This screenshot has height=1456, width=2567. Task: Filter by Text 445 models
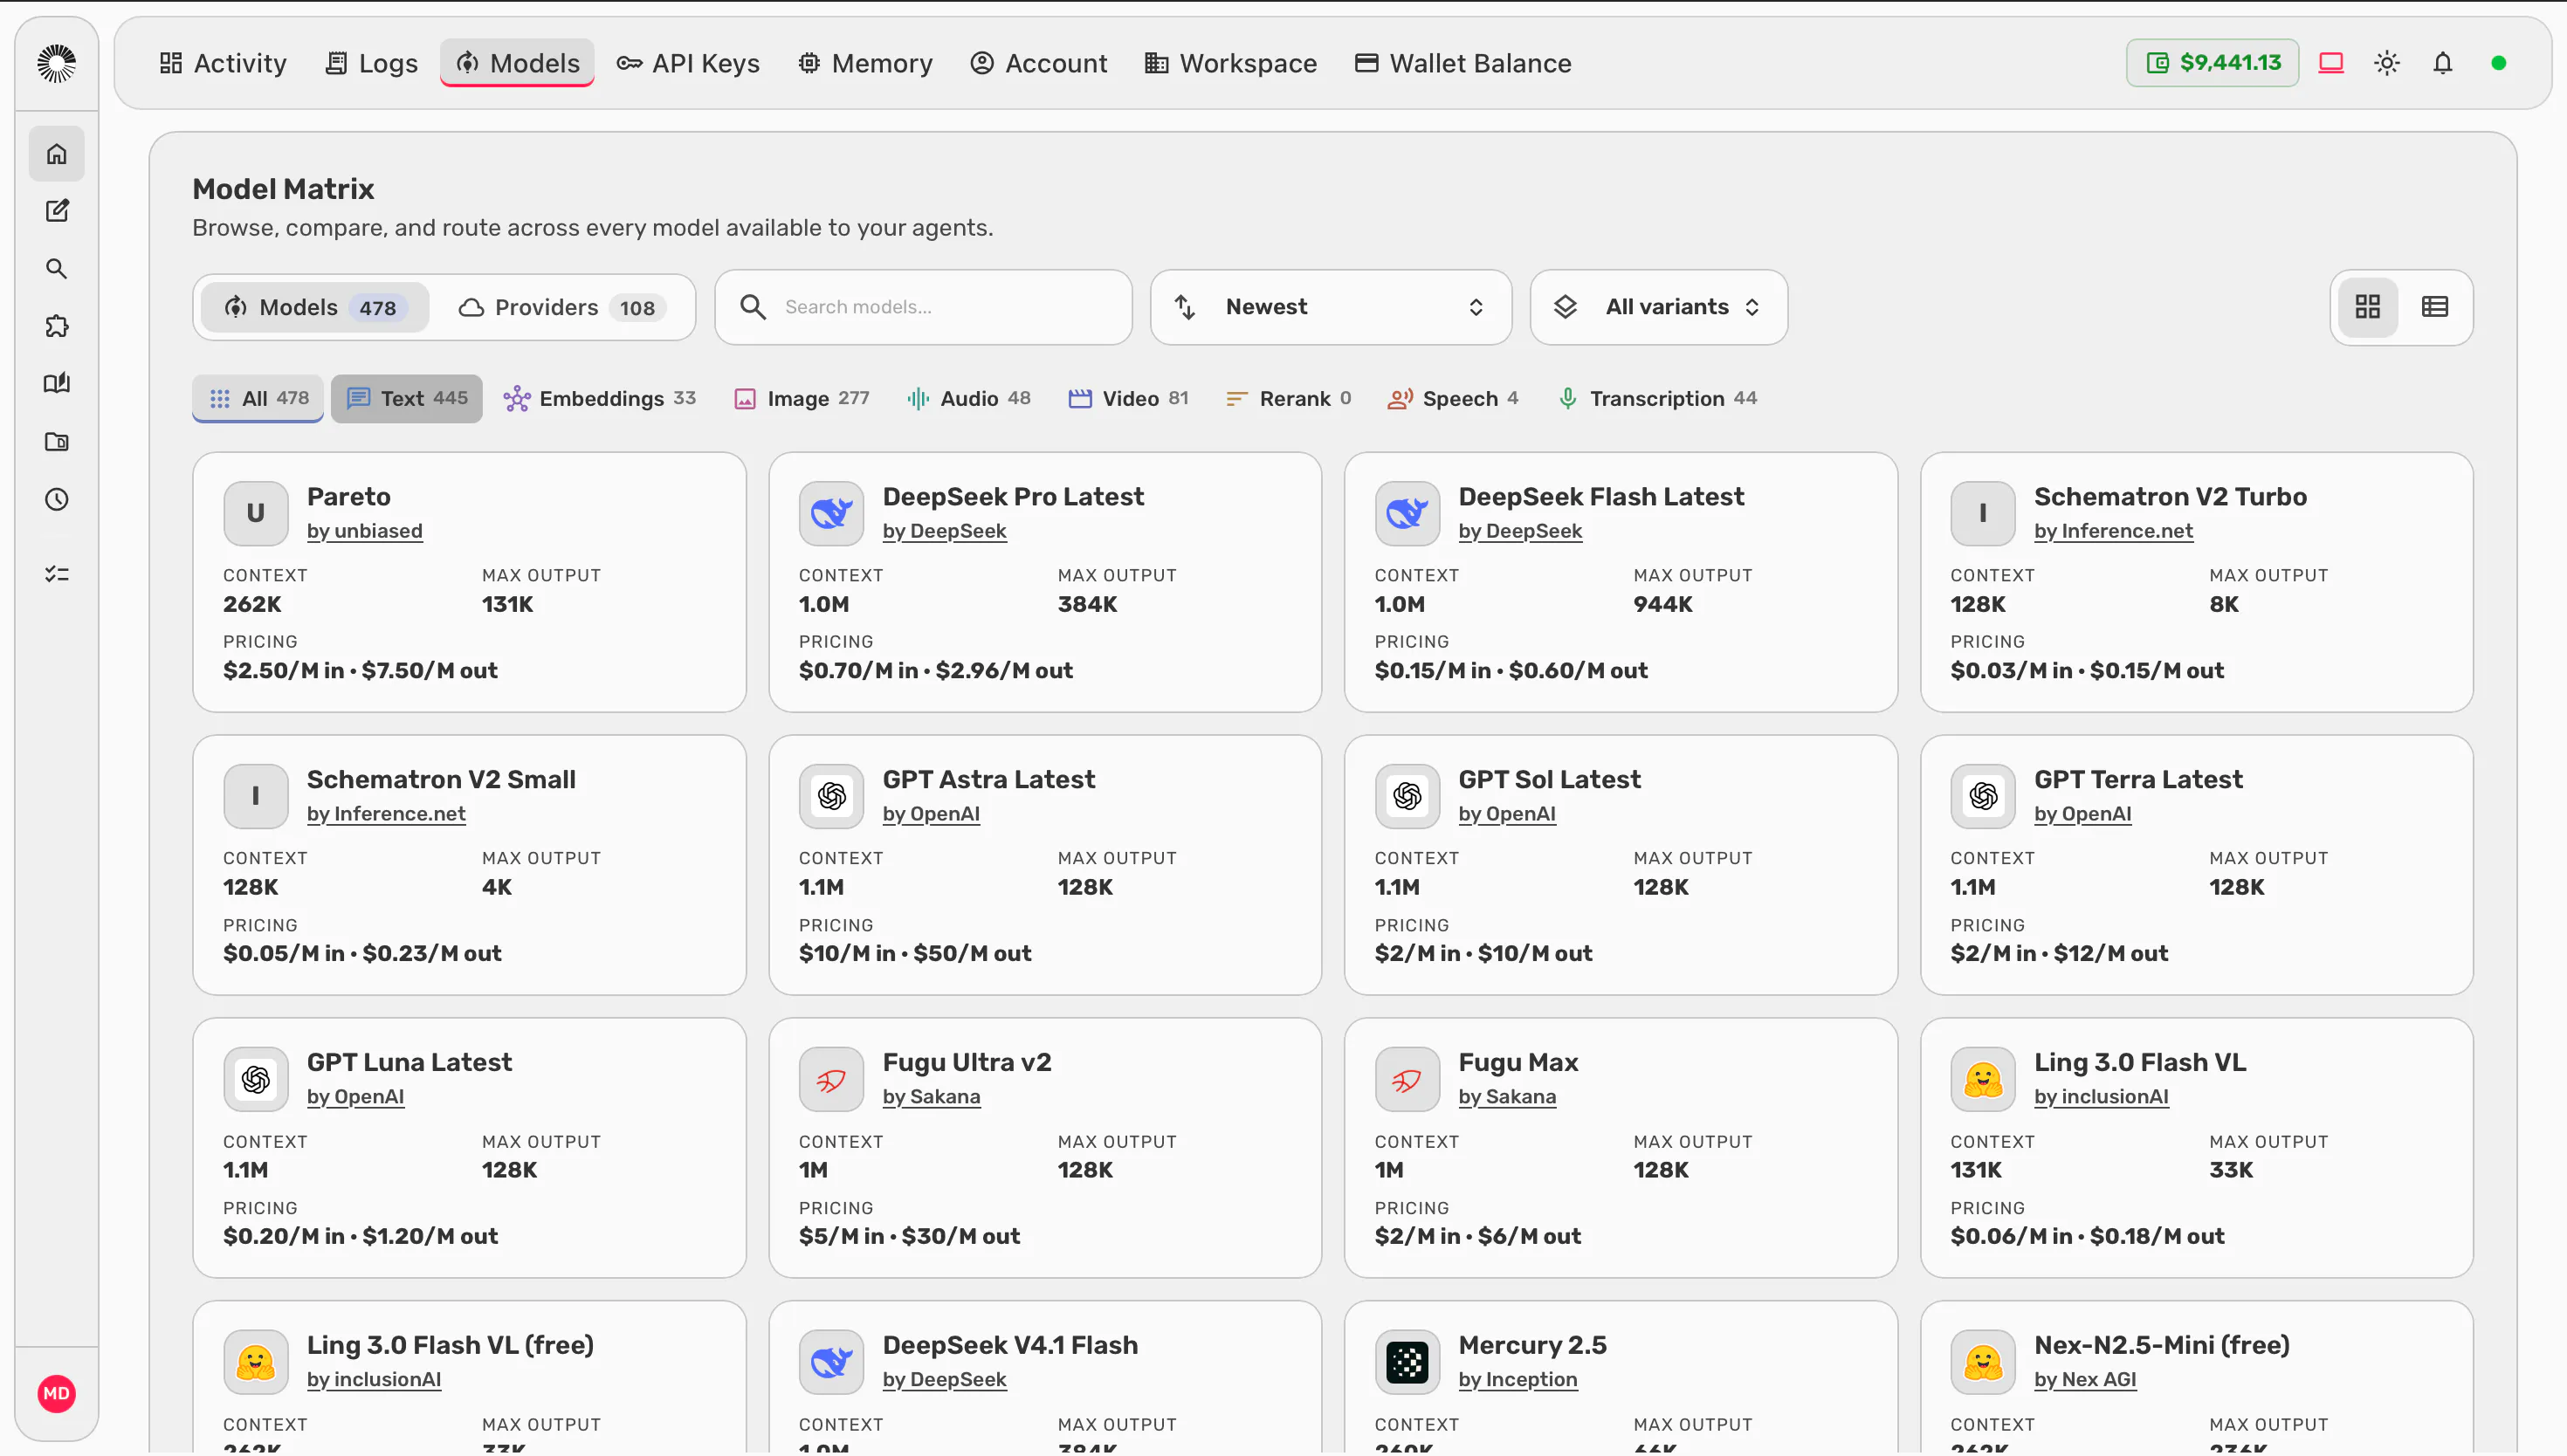(407, 398)
